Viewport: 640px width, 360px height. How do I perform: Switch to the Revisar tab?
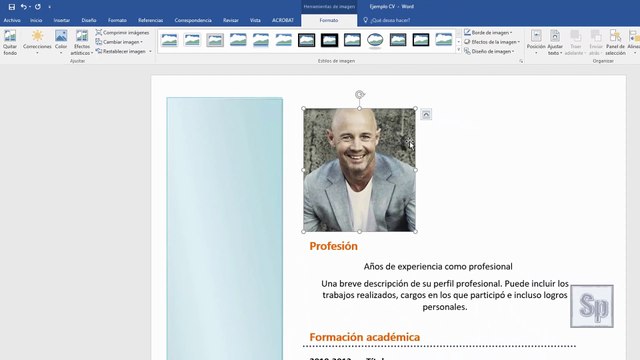(231, 20)
